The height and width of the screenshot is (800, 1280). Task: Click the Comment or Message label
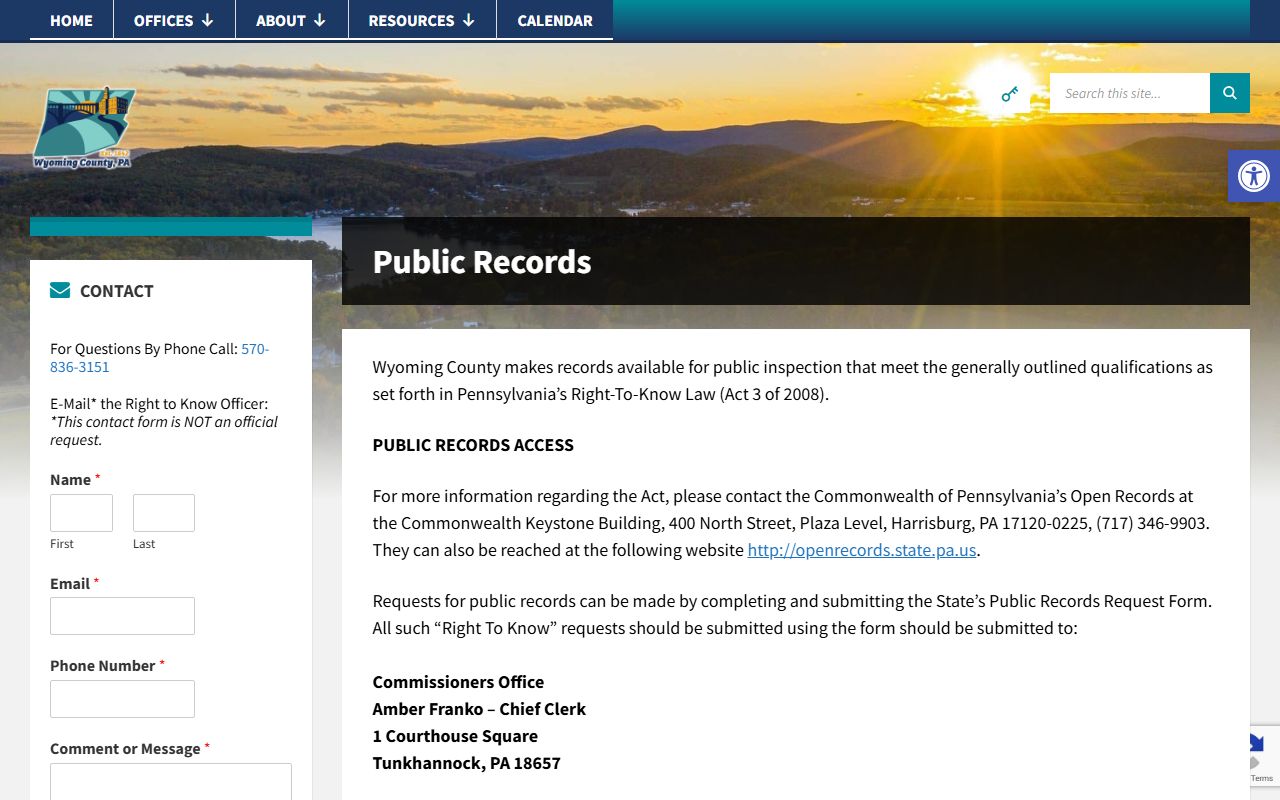click(x=130, y=749)
